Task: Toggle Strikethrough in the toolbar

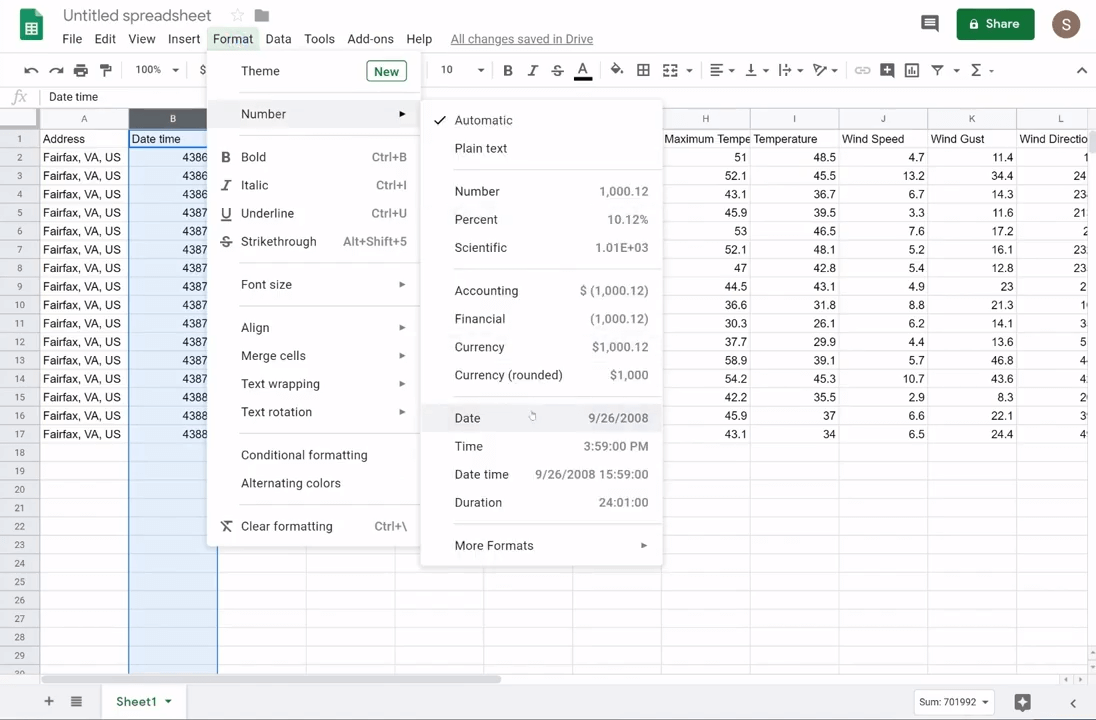Action: (557, 70)
